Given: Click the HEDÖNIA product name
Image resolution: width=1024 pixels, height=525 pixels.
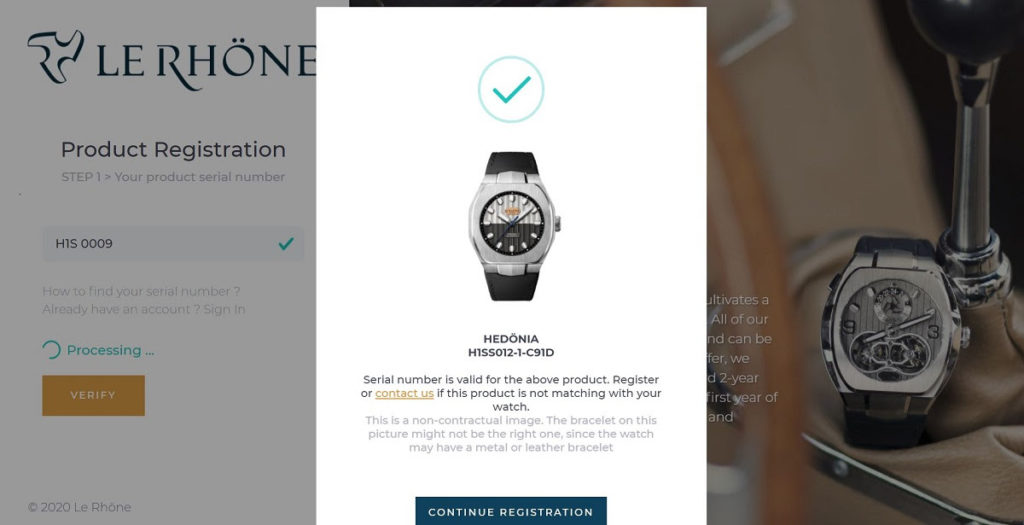Looking at the screenshot, I should [x=511, y=339].
